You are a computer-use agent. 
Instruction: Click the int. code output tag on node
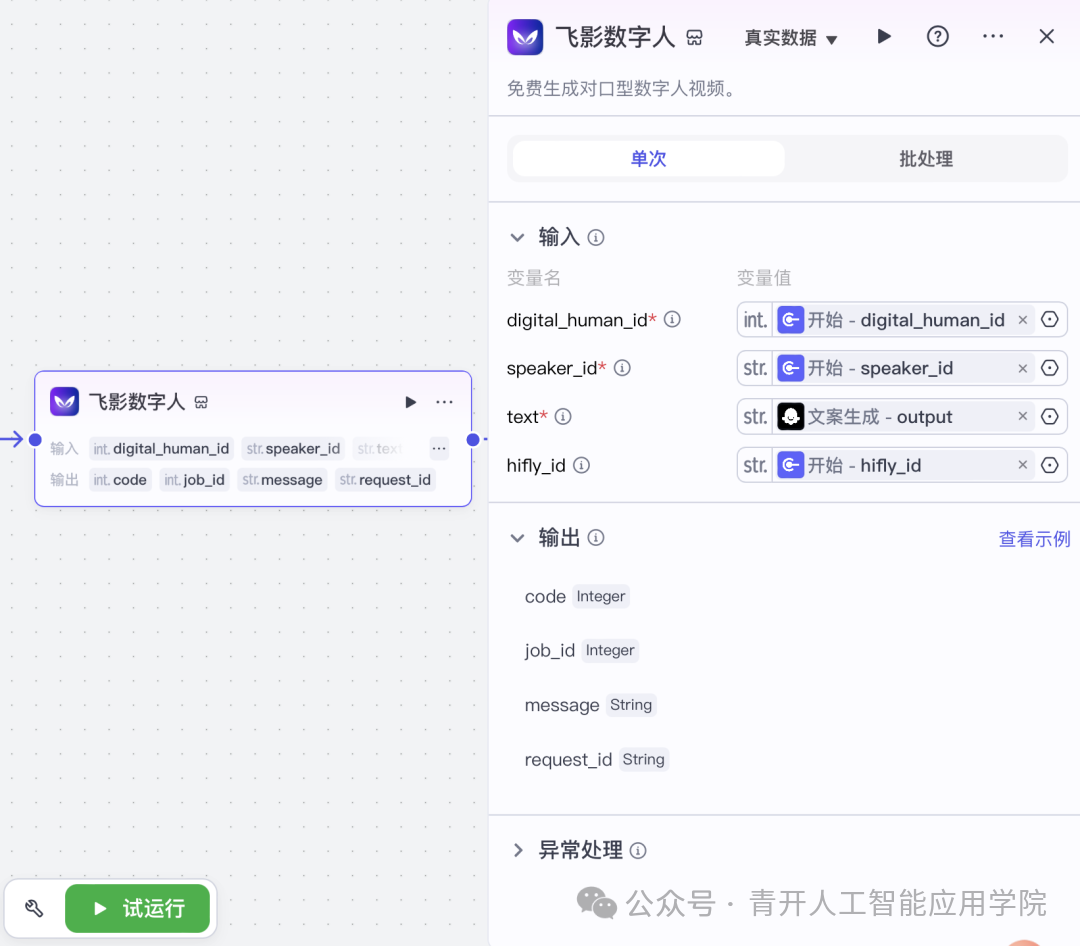pyautogui.click(x=120, y=480)
